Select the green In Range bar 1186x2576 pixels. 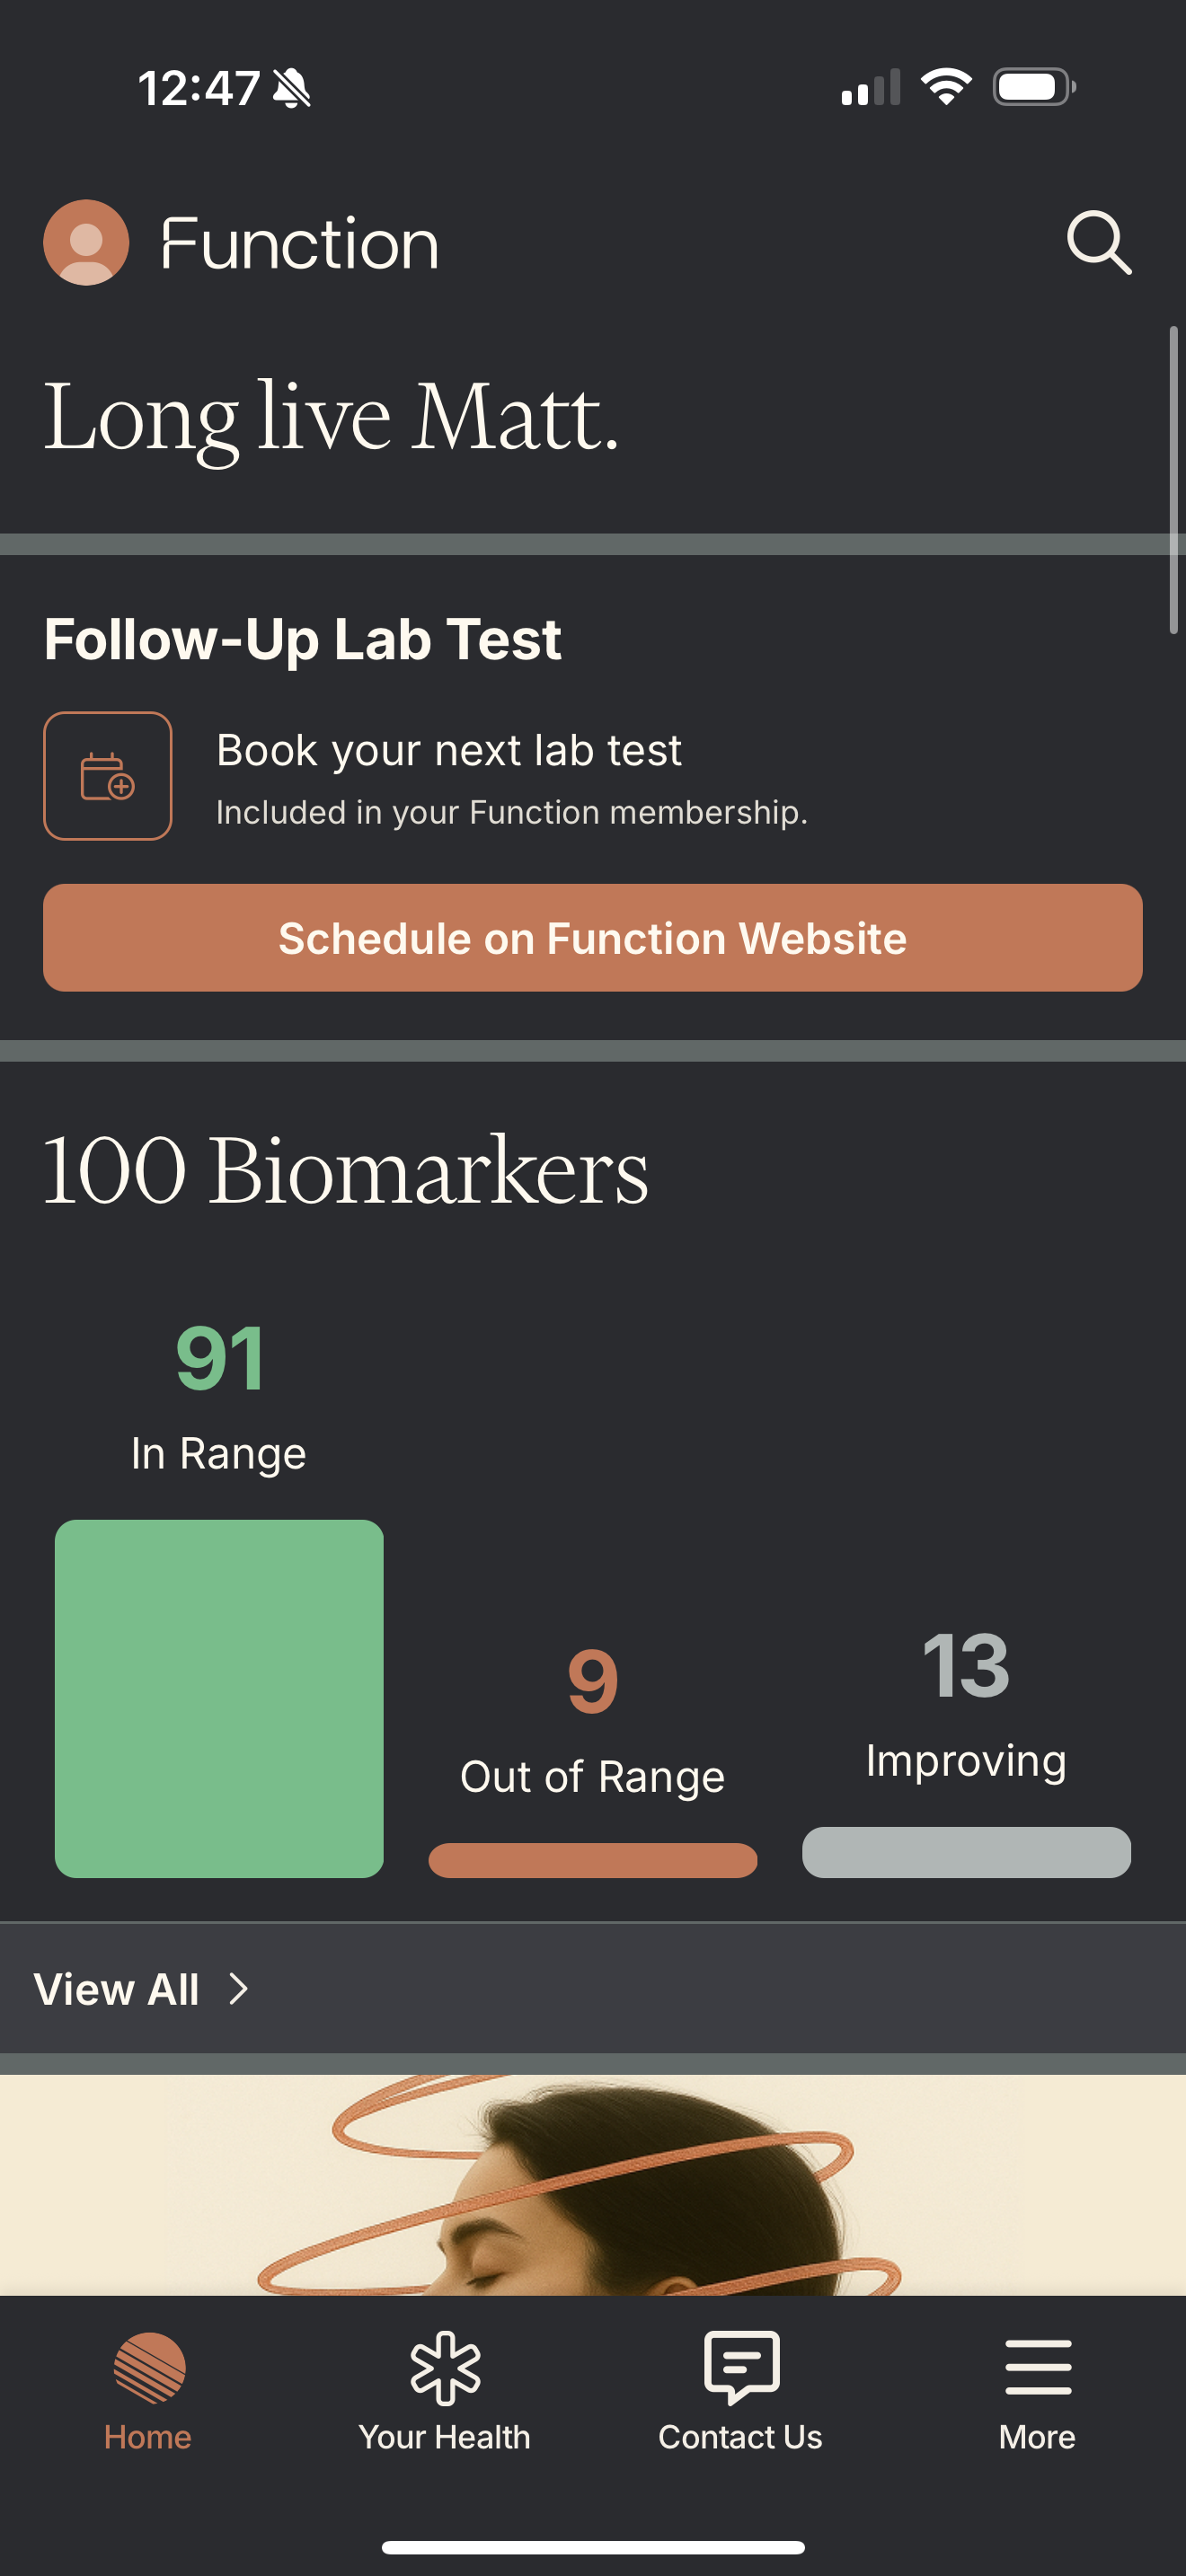coord(219,1699)
